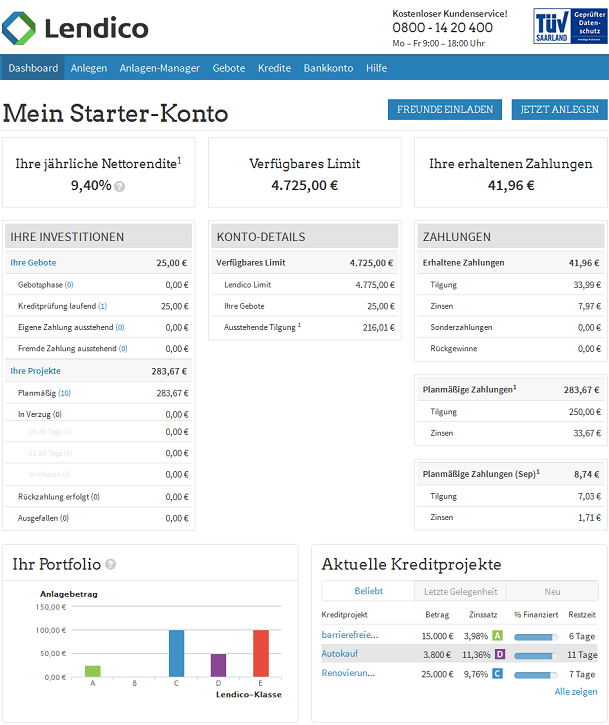Click the Rückgewinne row
Image resolution: width=609 pixels, height=725 pixels.
pos(511,349)
